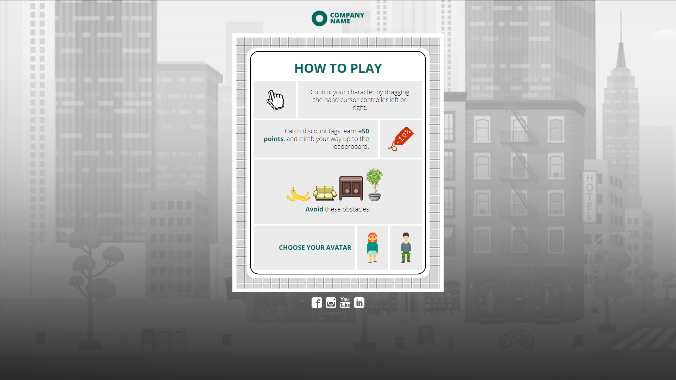
Task: Open the Instagram social icon
Action: 331,303
